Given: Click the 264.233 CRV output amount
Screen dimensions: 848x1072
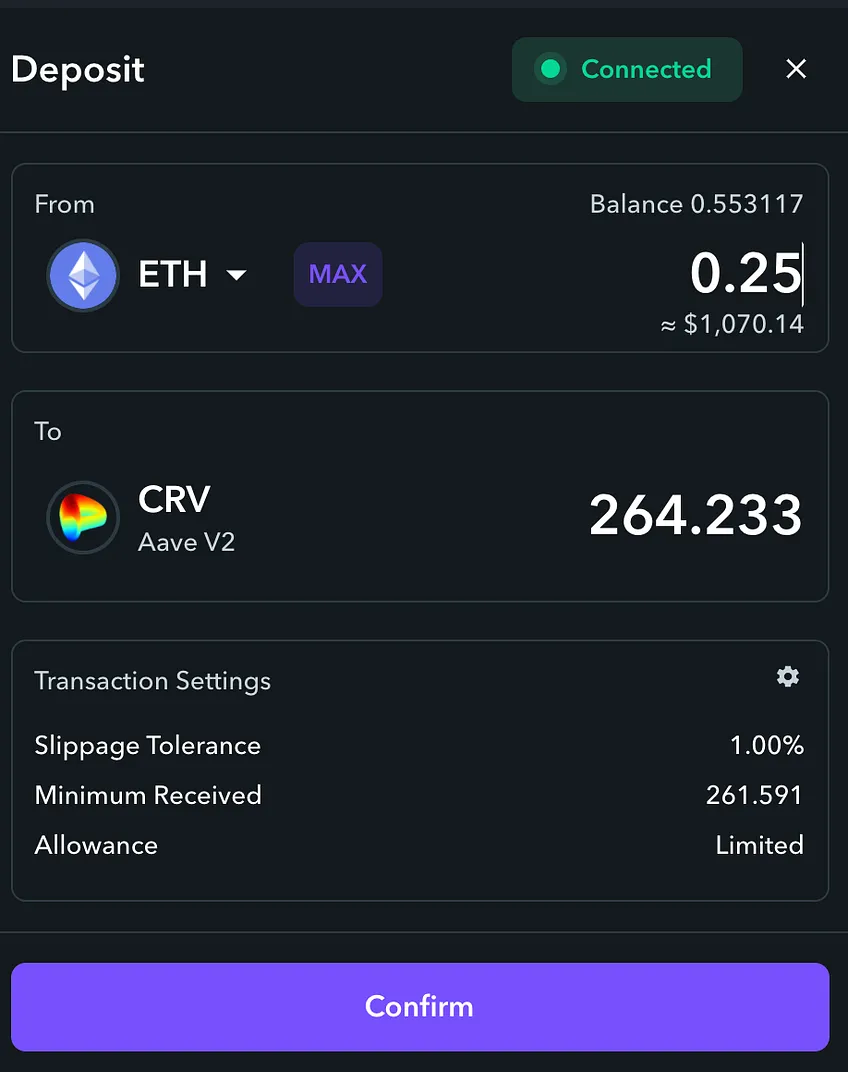Looking at the screenshot, I should tap(695, 515).
